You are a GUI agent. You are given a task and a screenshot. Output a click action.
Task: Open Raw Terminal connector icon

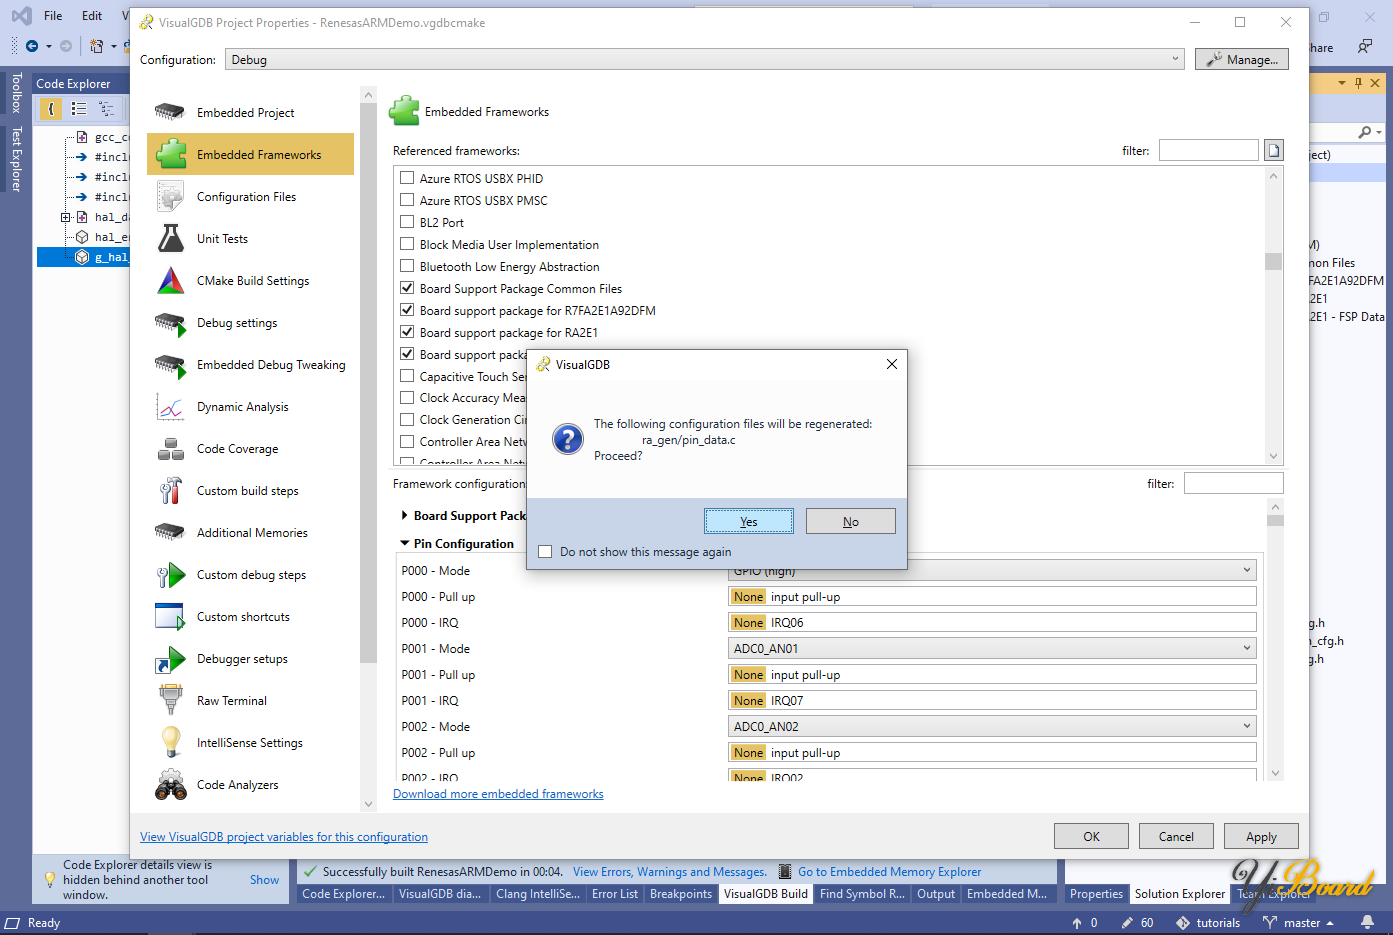(171, 701)
